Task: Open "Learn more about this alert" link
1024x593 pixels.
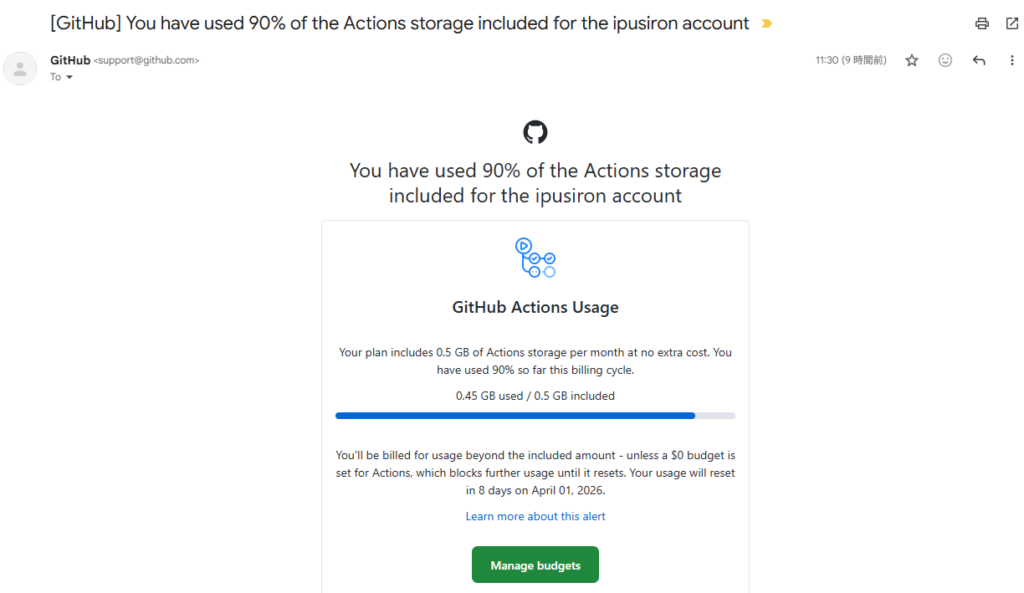Action: 535,517
